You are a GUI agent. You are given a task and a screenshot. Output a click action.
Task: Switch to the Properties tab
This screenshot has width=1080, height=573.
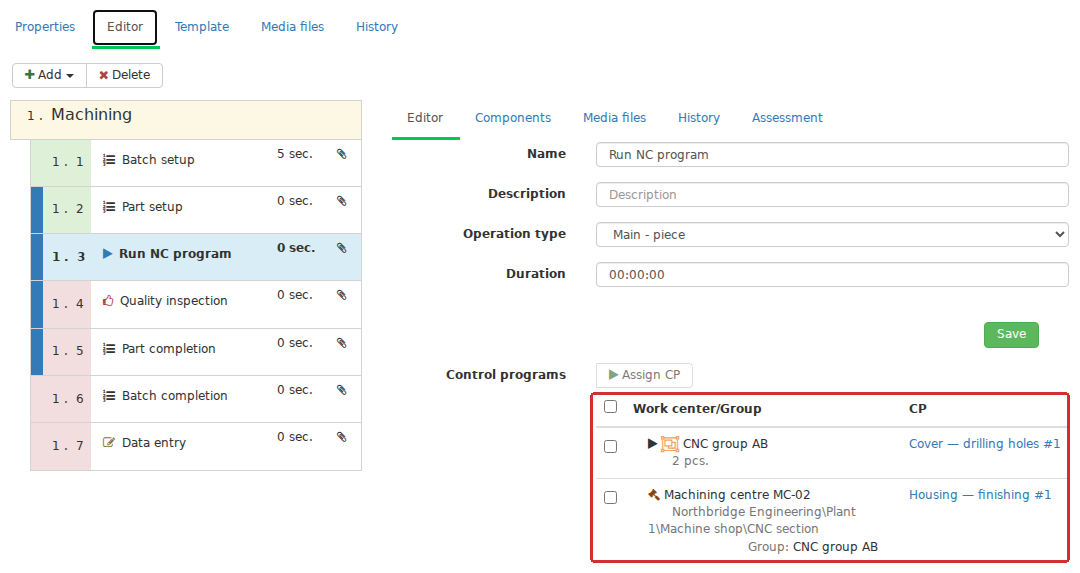[x=45, y=27]
